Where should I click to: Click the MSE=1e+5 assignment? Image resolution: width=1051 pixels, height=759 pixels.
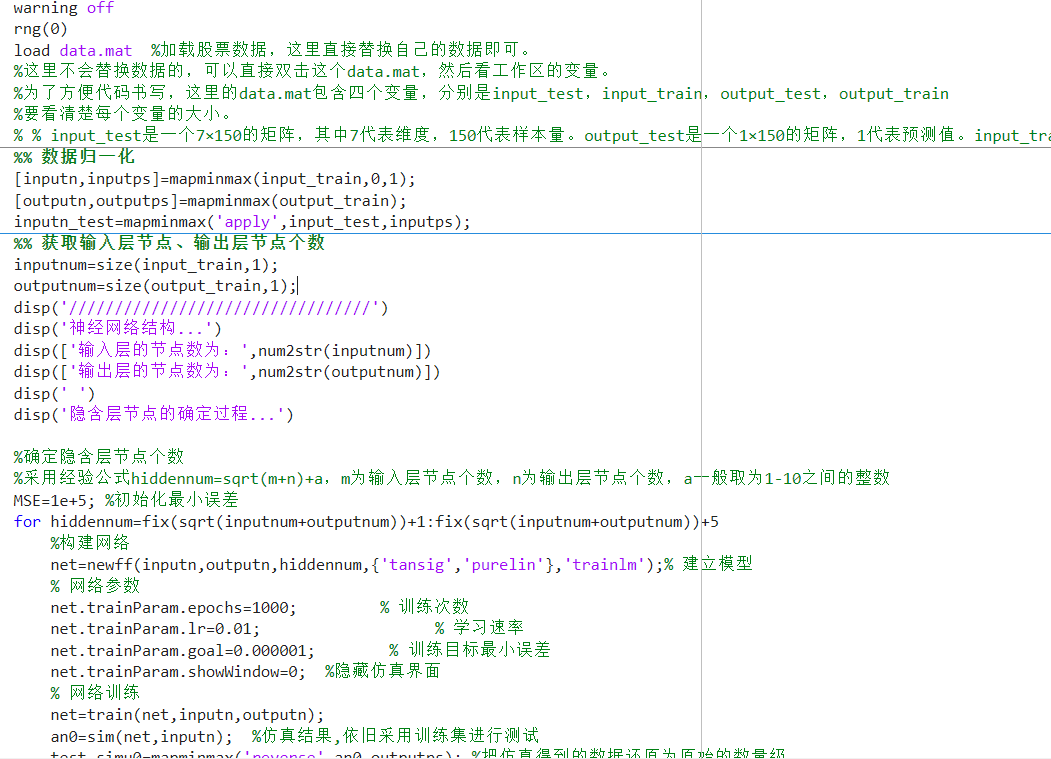click(x=54, y=499)
